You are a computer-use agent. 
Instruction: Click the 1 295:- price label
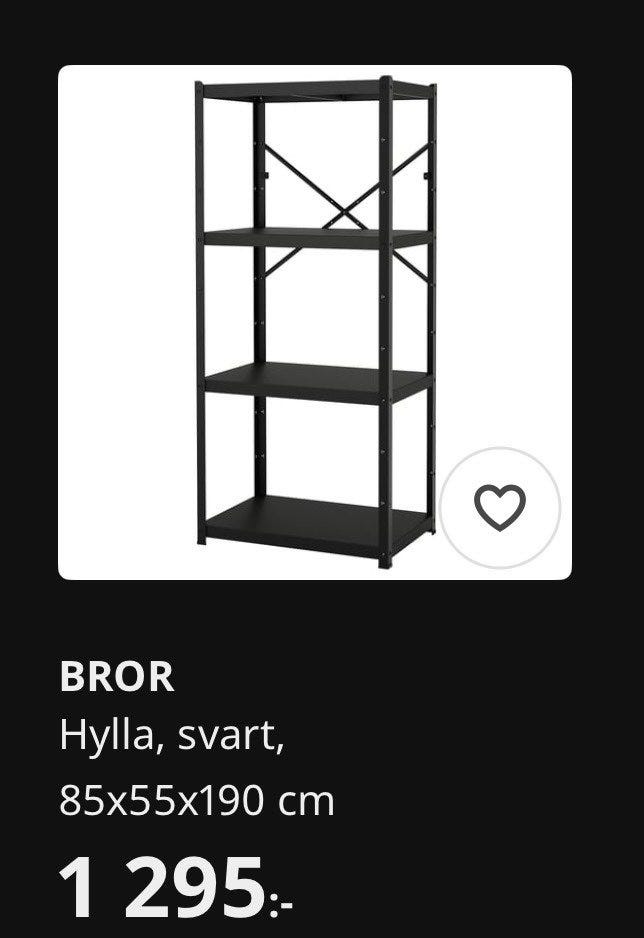point(175,887)
